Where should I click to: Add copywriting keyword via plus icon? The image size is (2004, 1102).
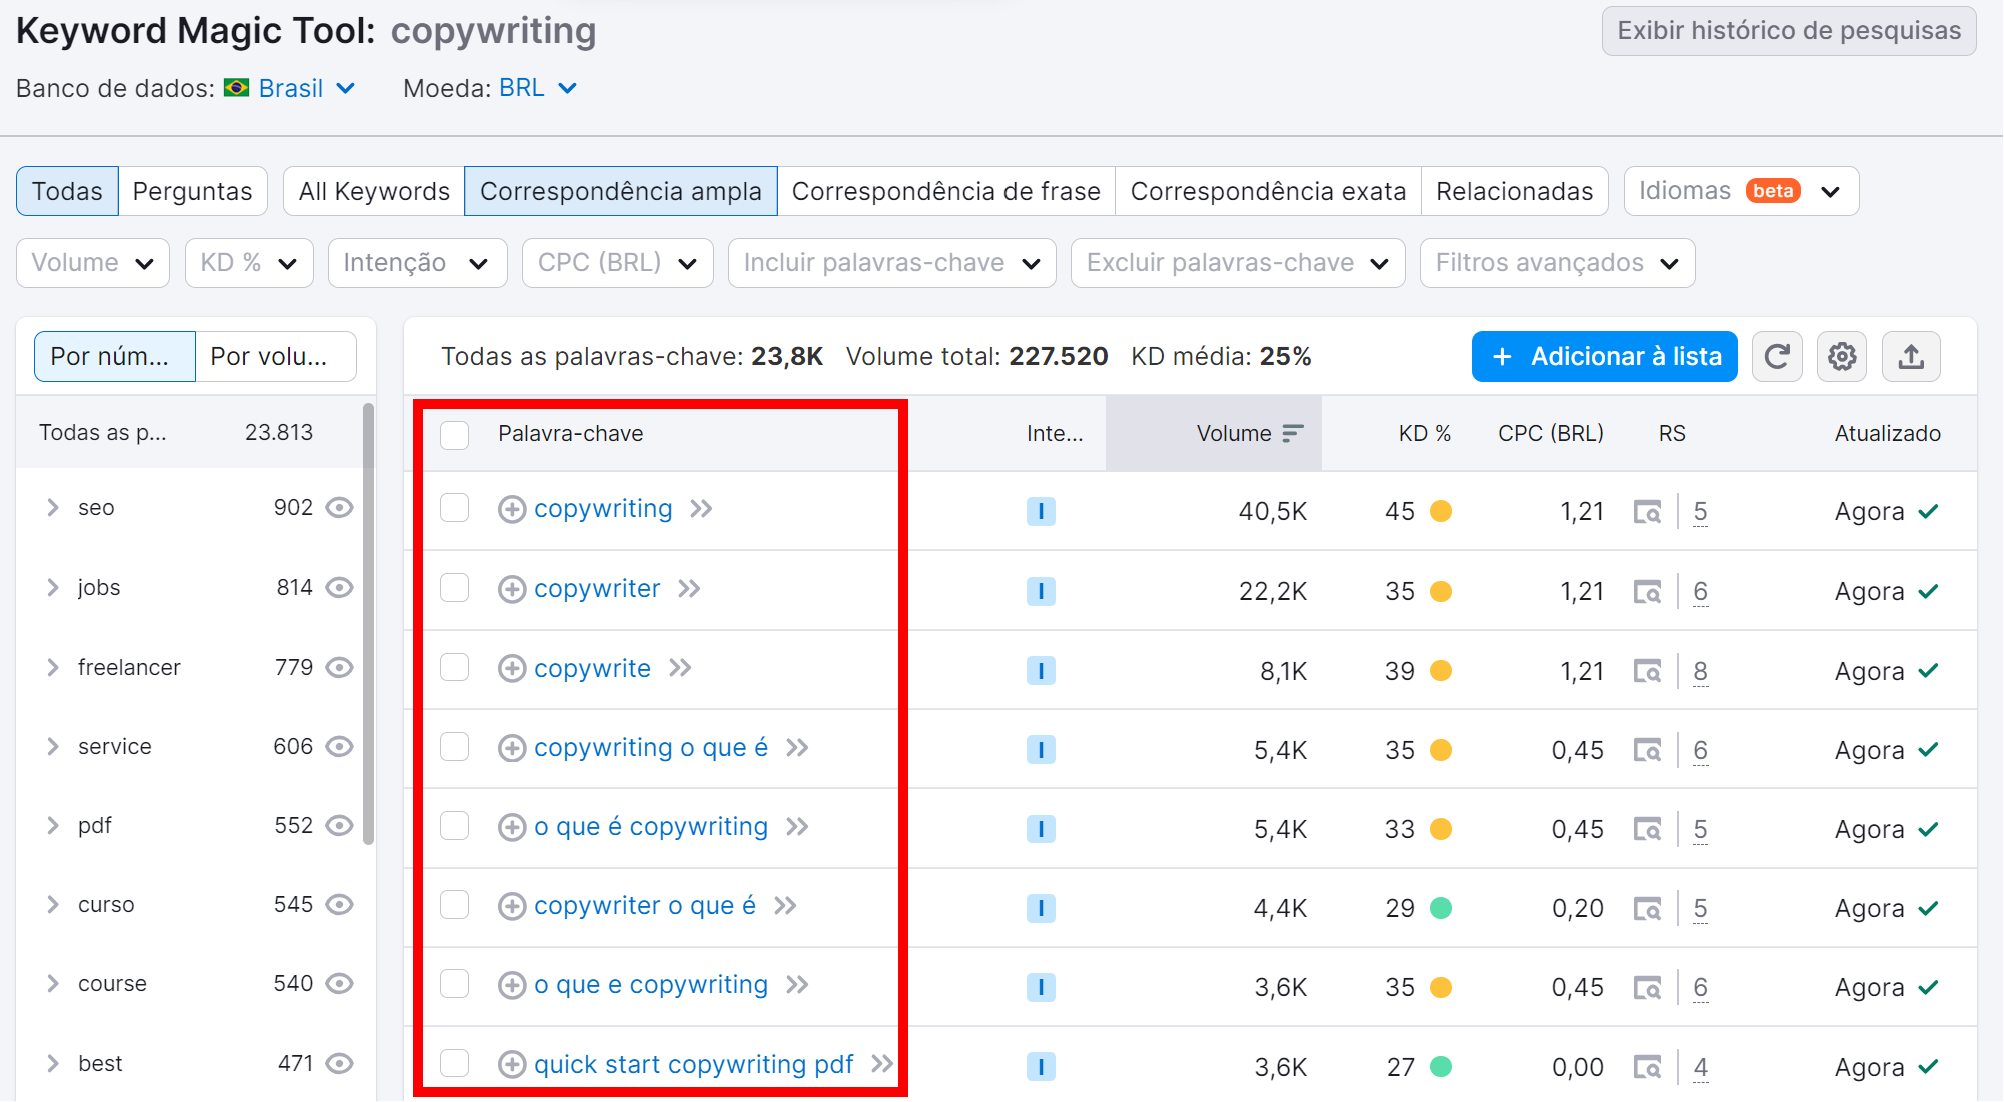[512, 510]
